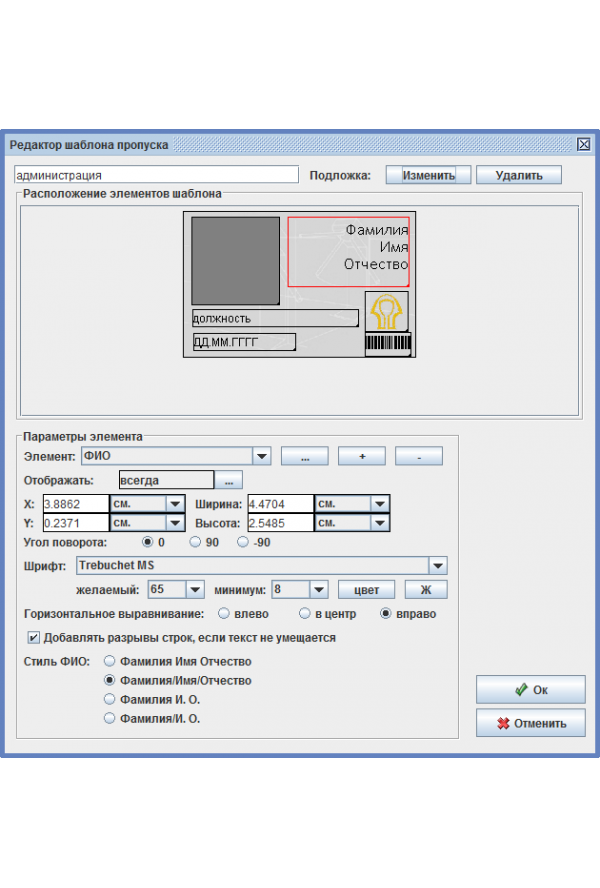This screenshot has height=888, width=600.
Task: Select the yellow logo icon on badge
Action: click(x=386, y=312)
